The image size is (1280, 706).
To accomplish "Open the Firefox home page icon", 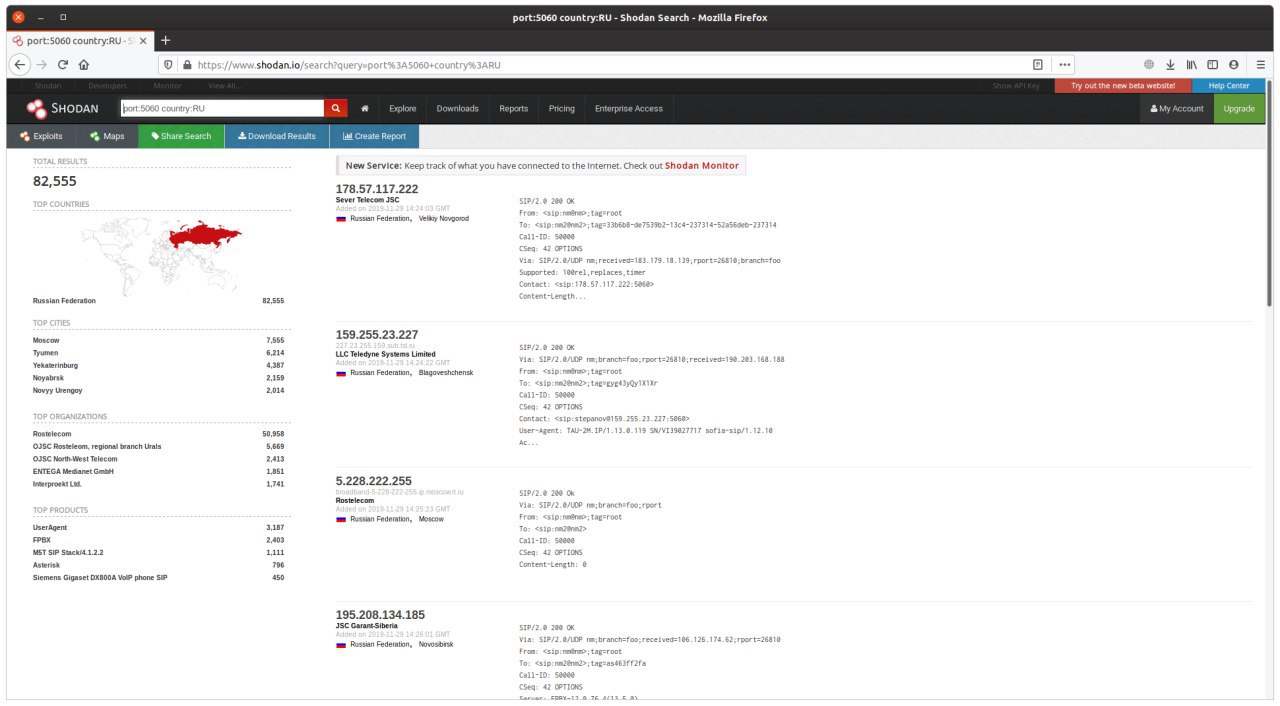I will tap(84, 64).
